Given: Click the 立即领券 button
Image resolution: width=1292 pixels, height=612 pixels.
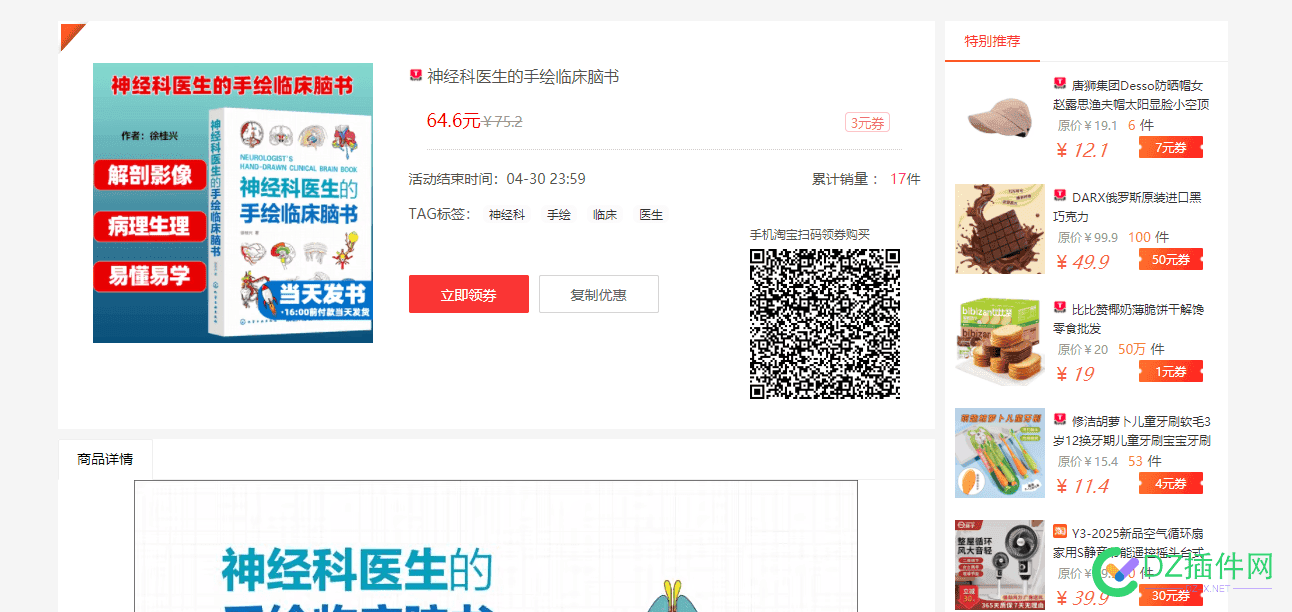Looking at the screenshot, I should pos(469,294).
